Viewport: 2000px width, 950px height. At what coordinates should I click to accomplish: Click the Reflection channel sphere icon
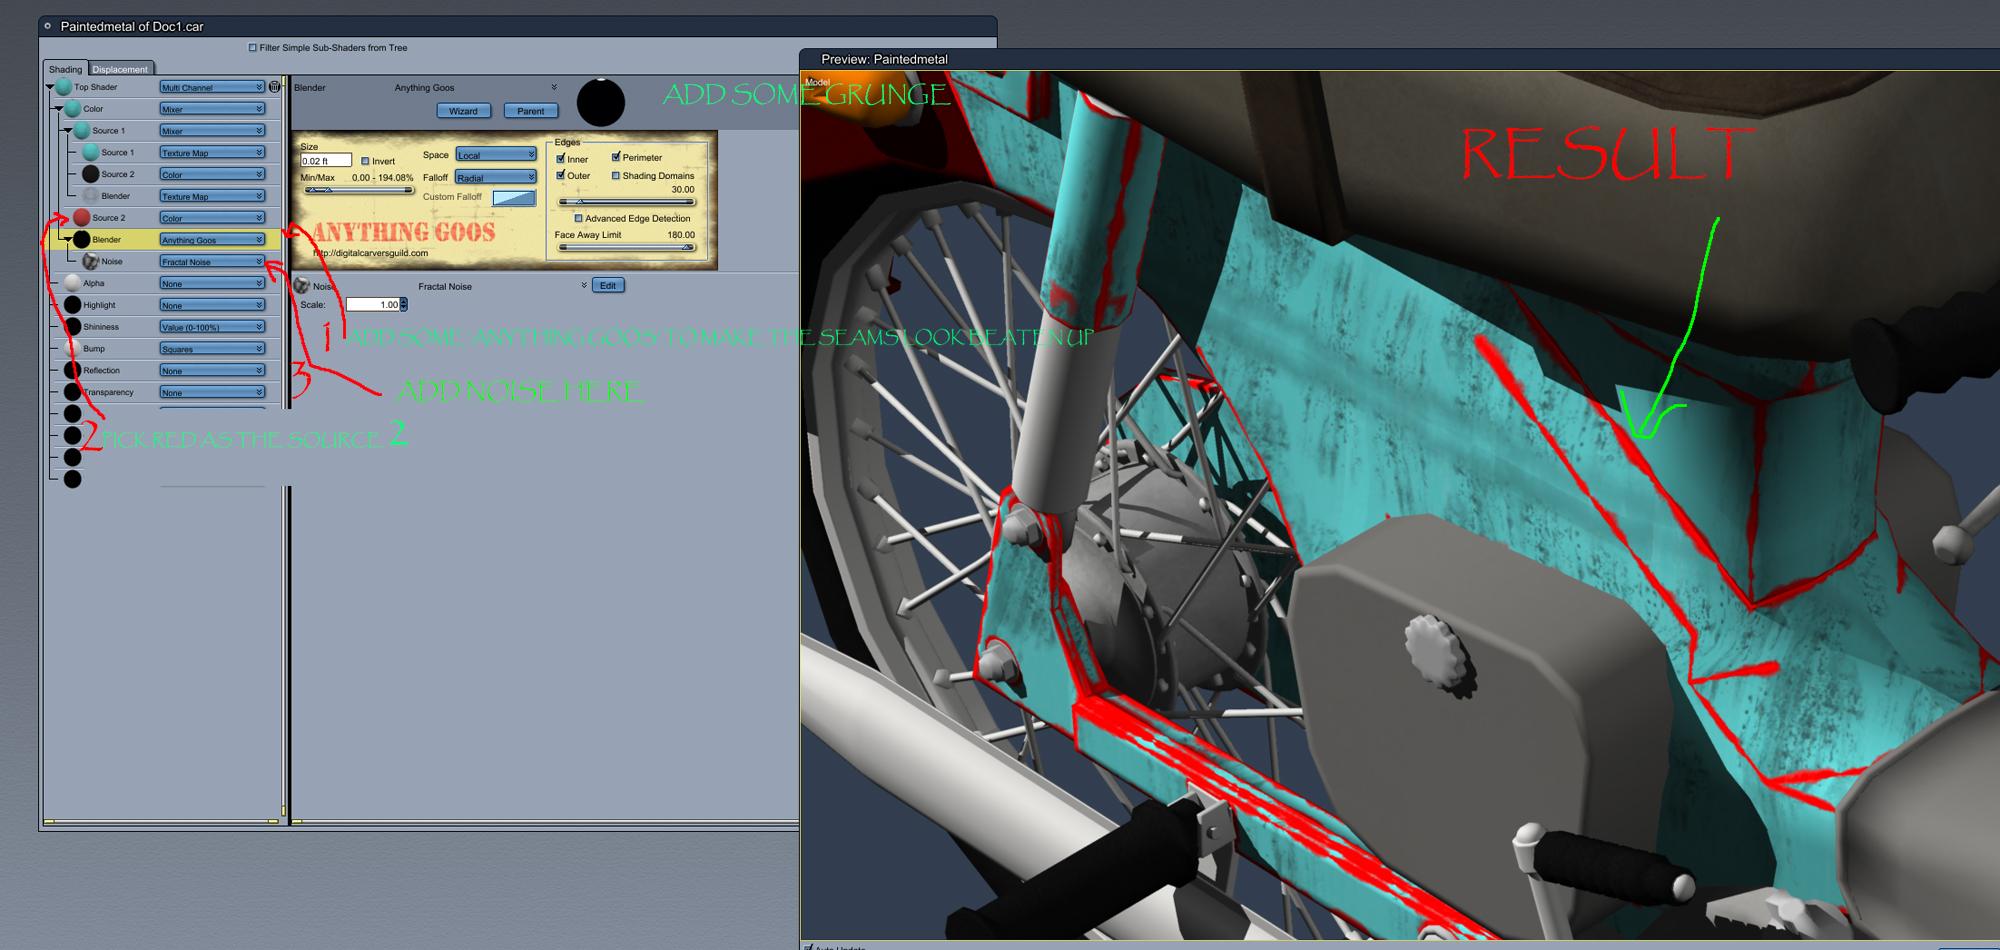tap(73, 370)
